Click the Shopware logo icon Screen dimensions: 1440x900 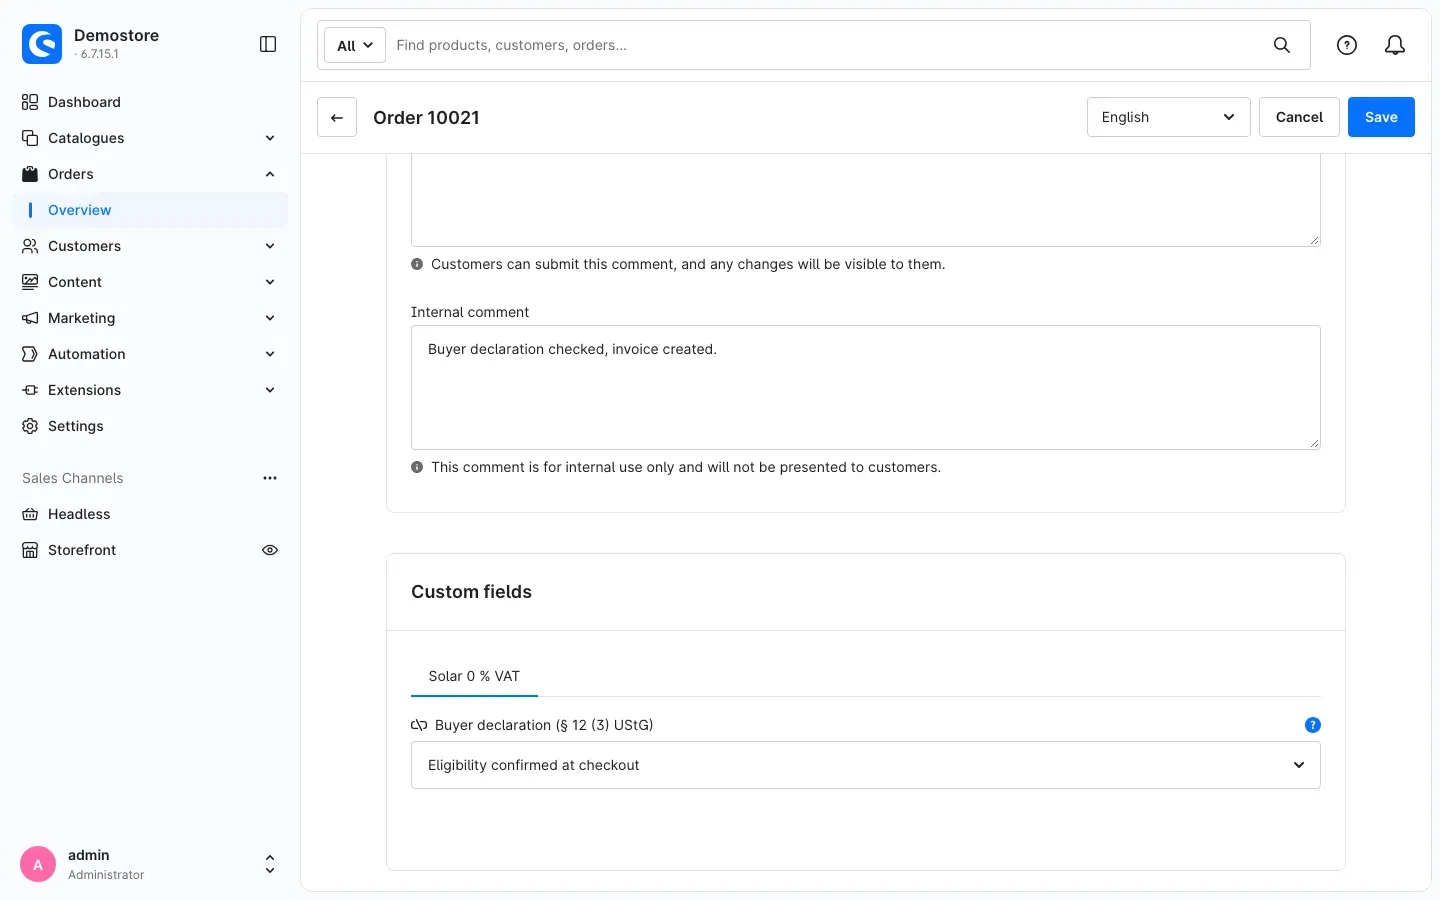point(42,44)
